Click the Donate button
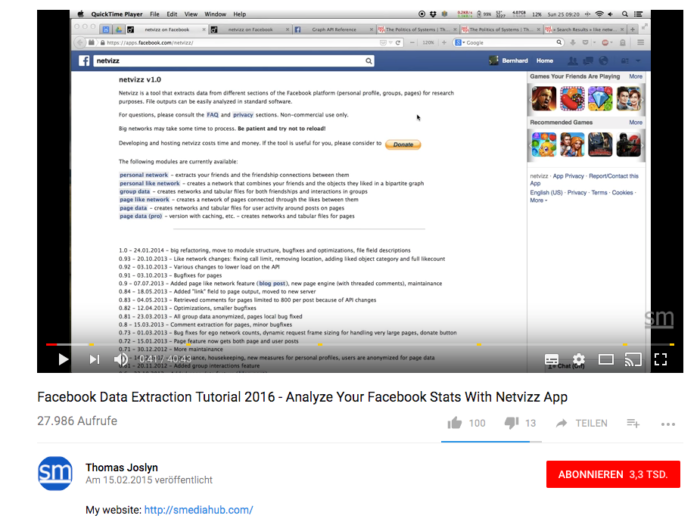This screenshot has width=700, height=528. point(403,145)
